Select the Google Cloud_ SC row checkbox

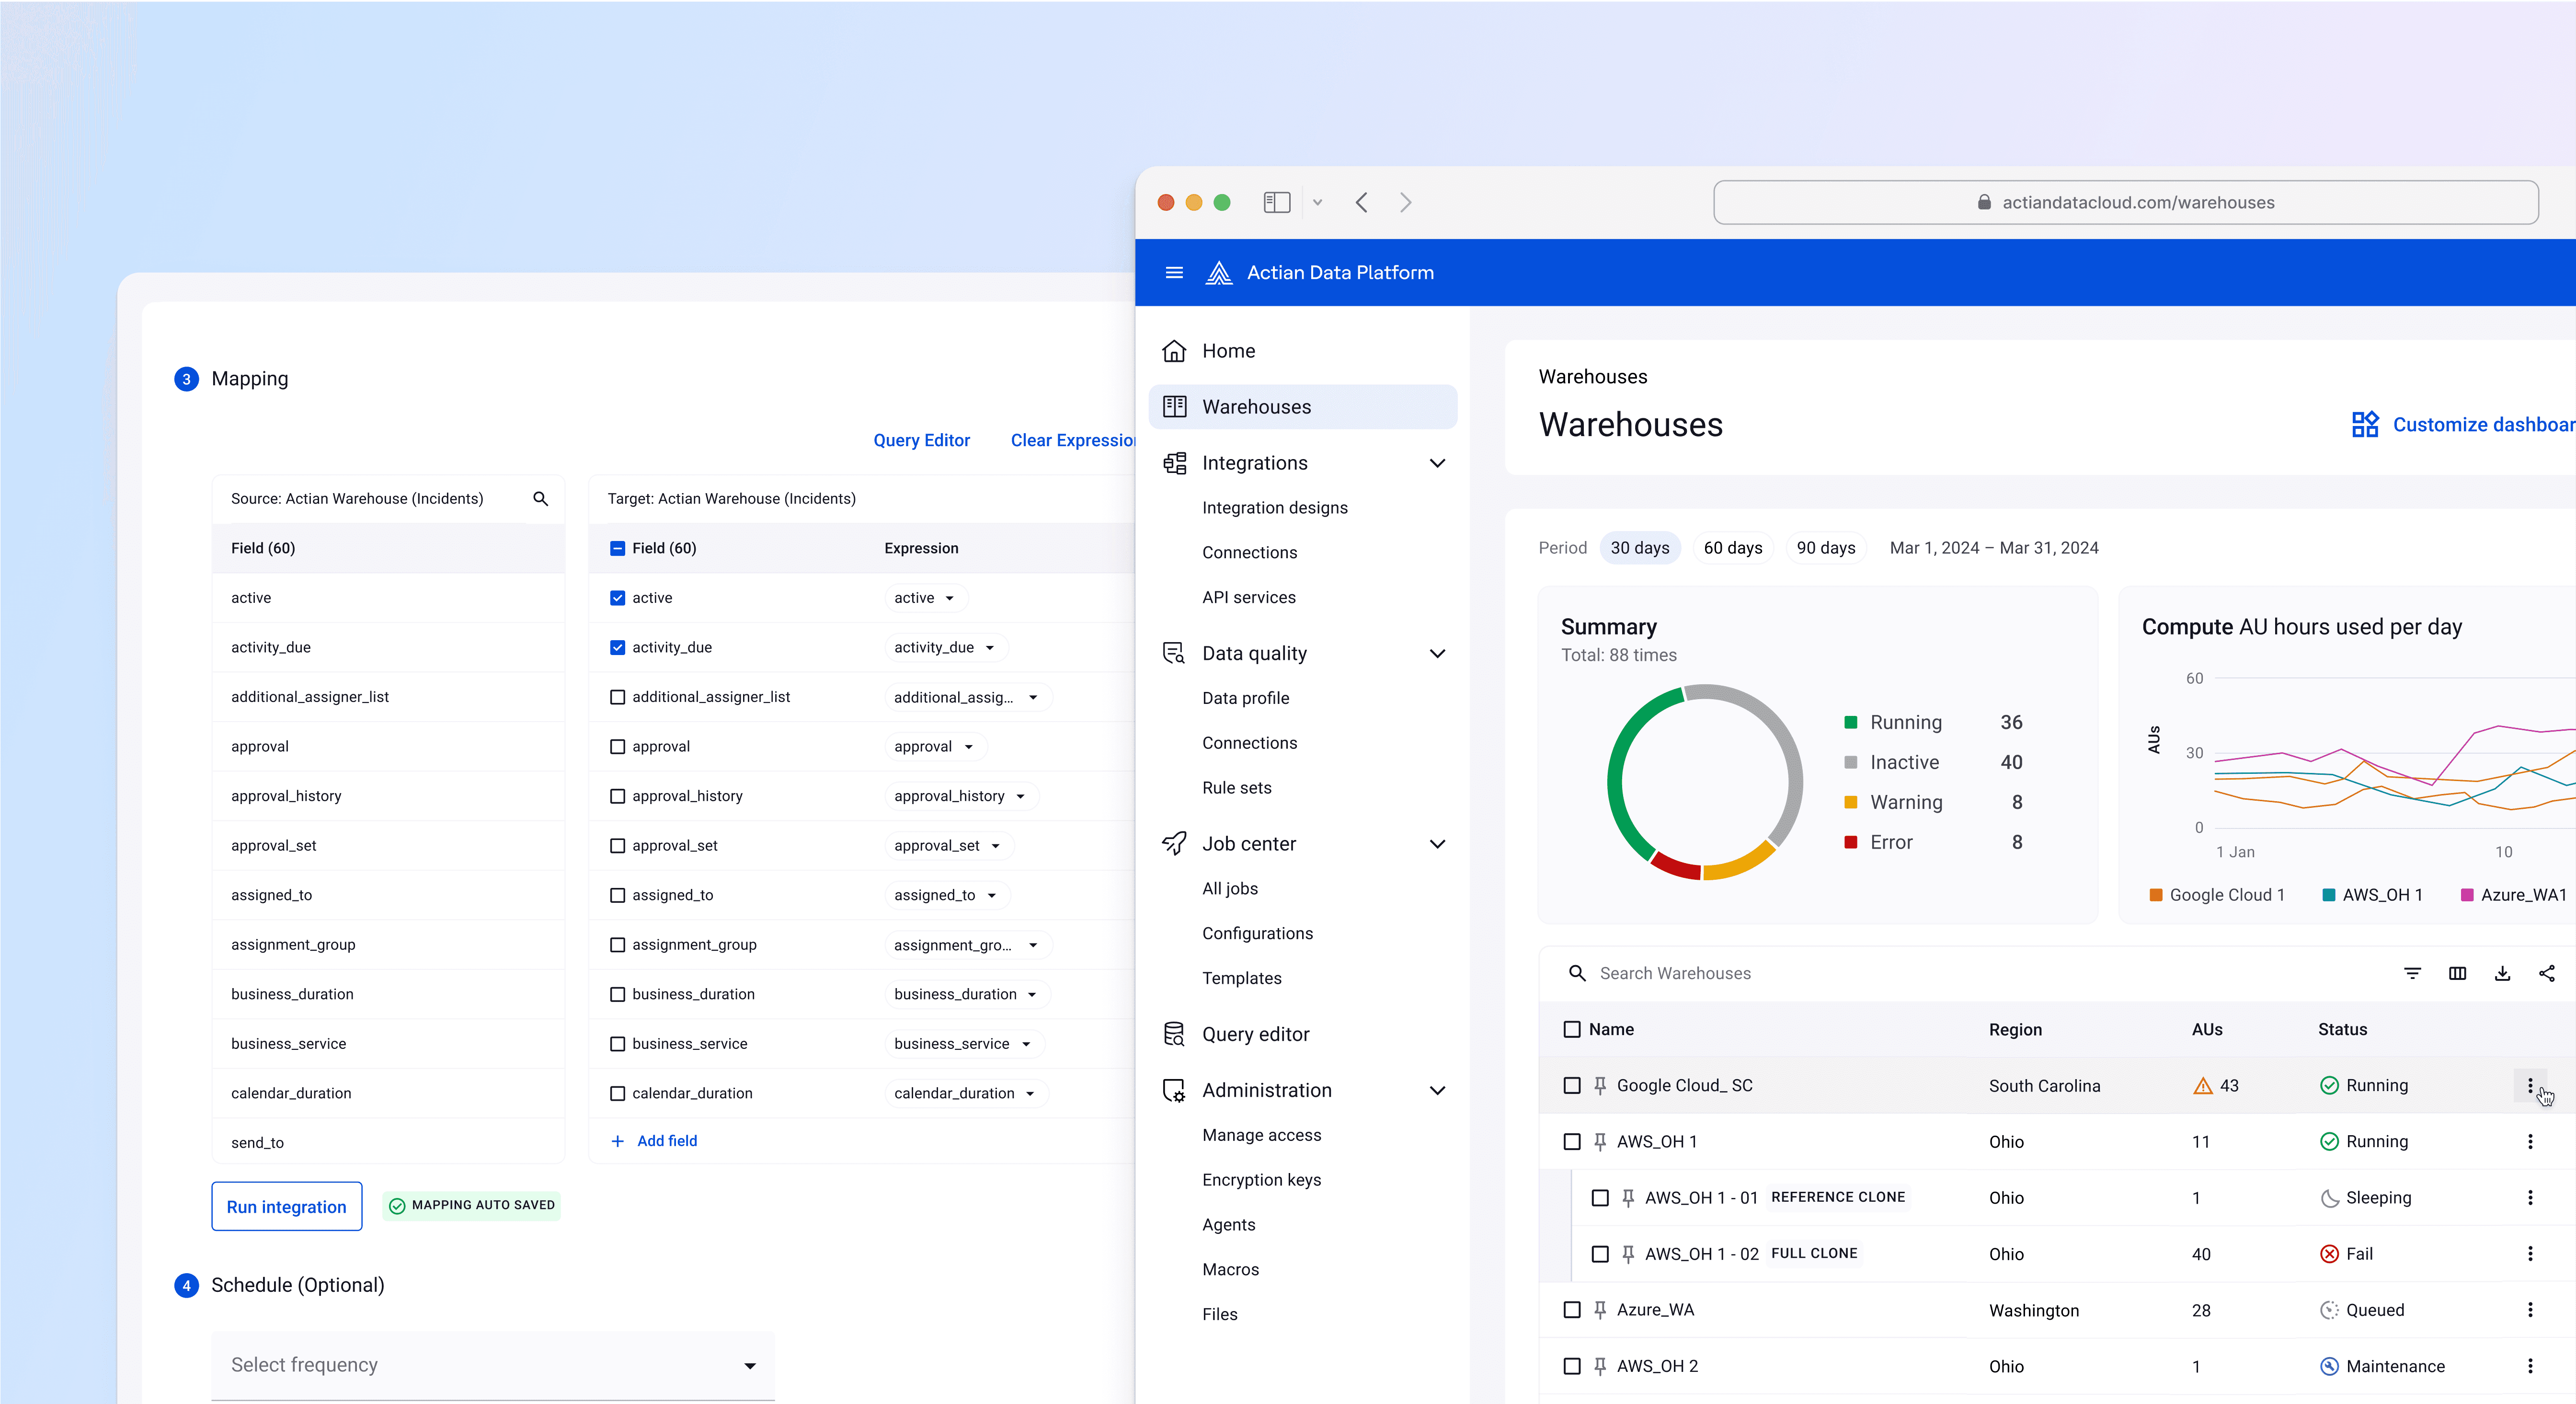pos(1572,1085)
